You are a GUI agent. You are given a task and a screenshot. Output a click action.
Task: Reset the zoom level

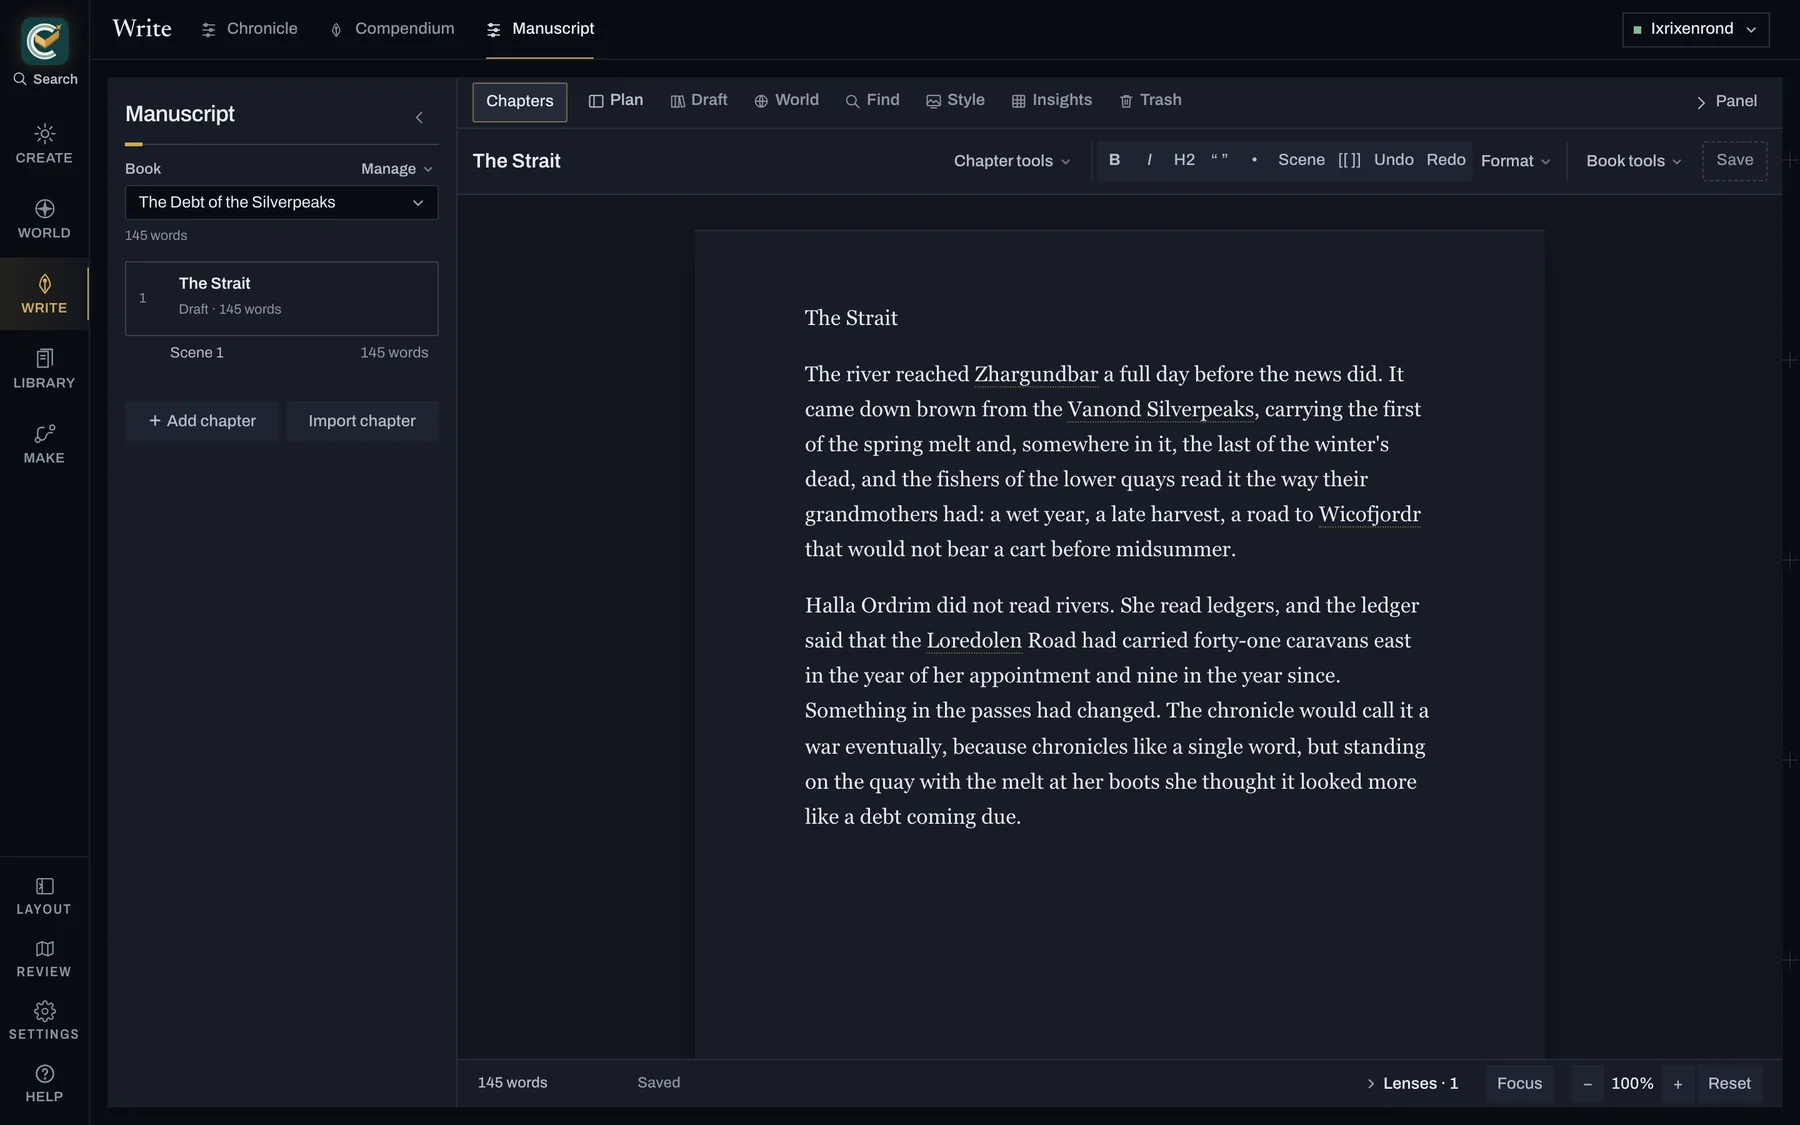[1729, 1083]
